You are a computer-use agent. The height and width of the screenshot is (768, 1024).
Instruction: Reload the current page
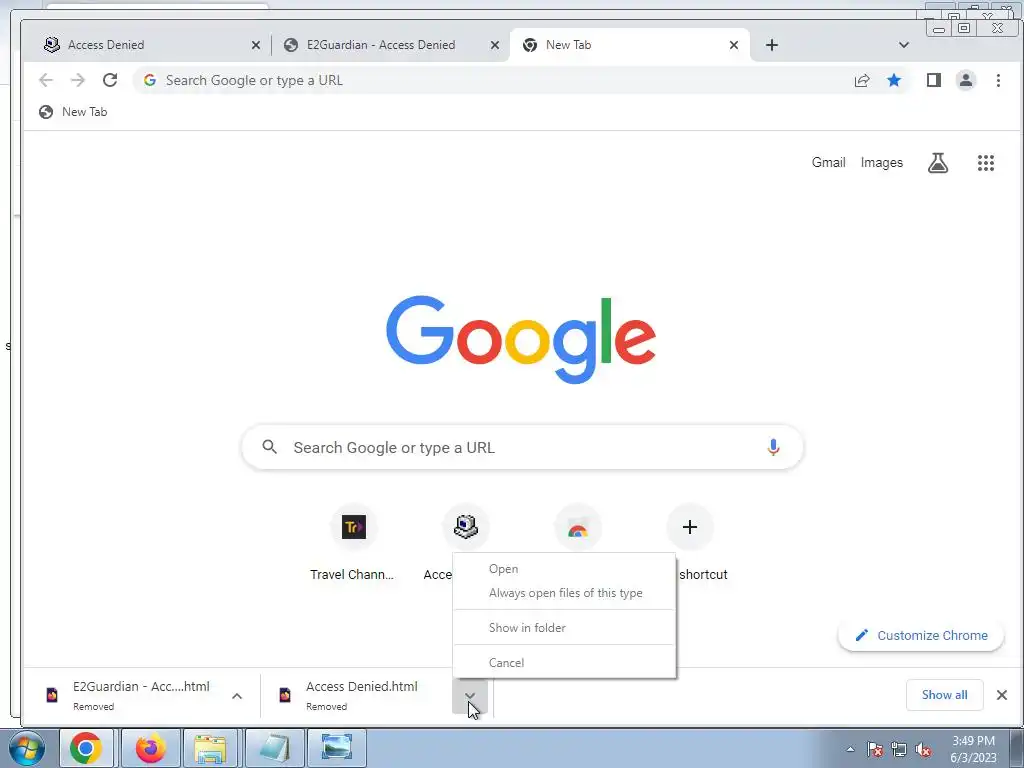pos(110,80)
